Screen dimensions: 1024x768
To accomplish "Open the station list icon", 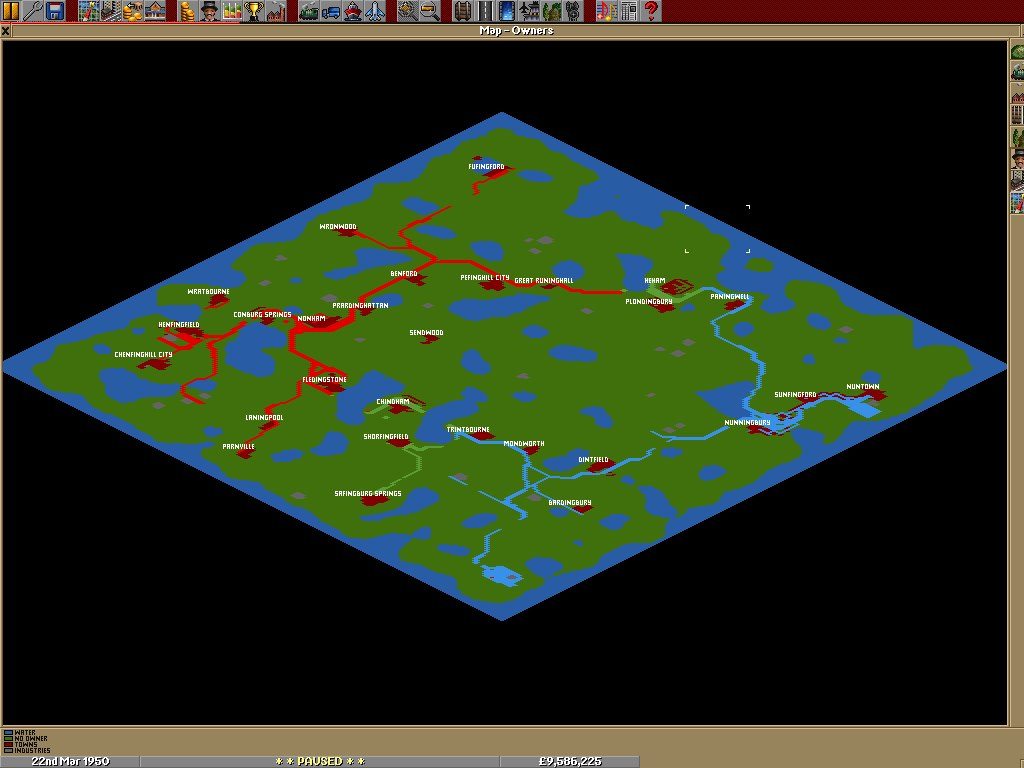I will pyautogui.click(x=155, y=10).
